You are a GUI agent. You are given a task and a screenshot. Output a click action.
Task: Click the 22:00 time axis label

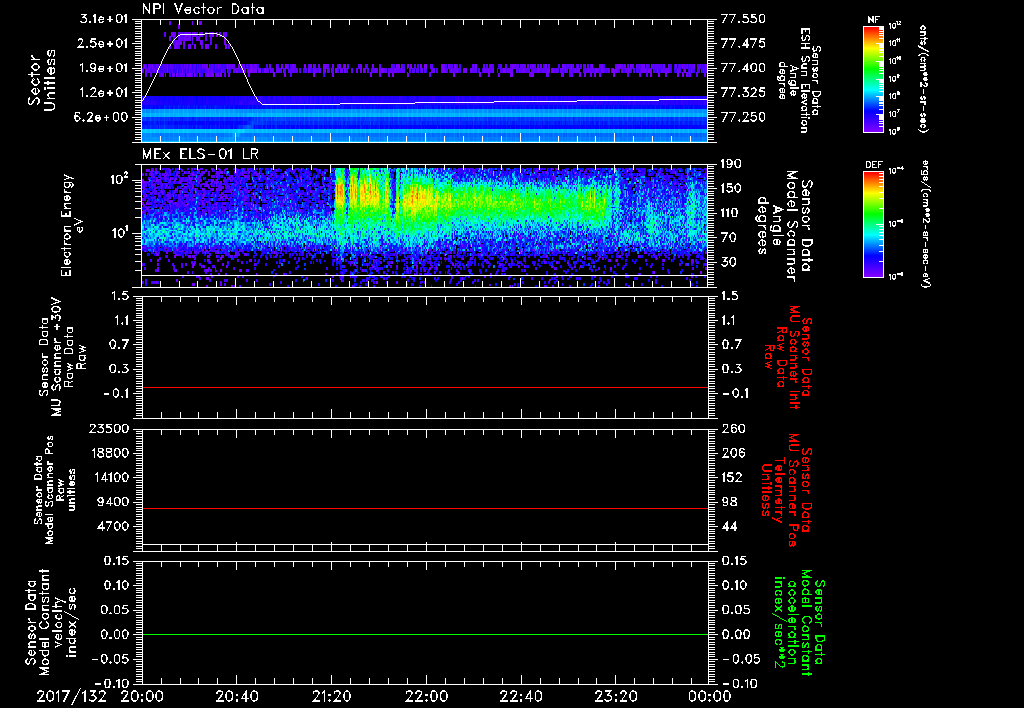point(426,696)
